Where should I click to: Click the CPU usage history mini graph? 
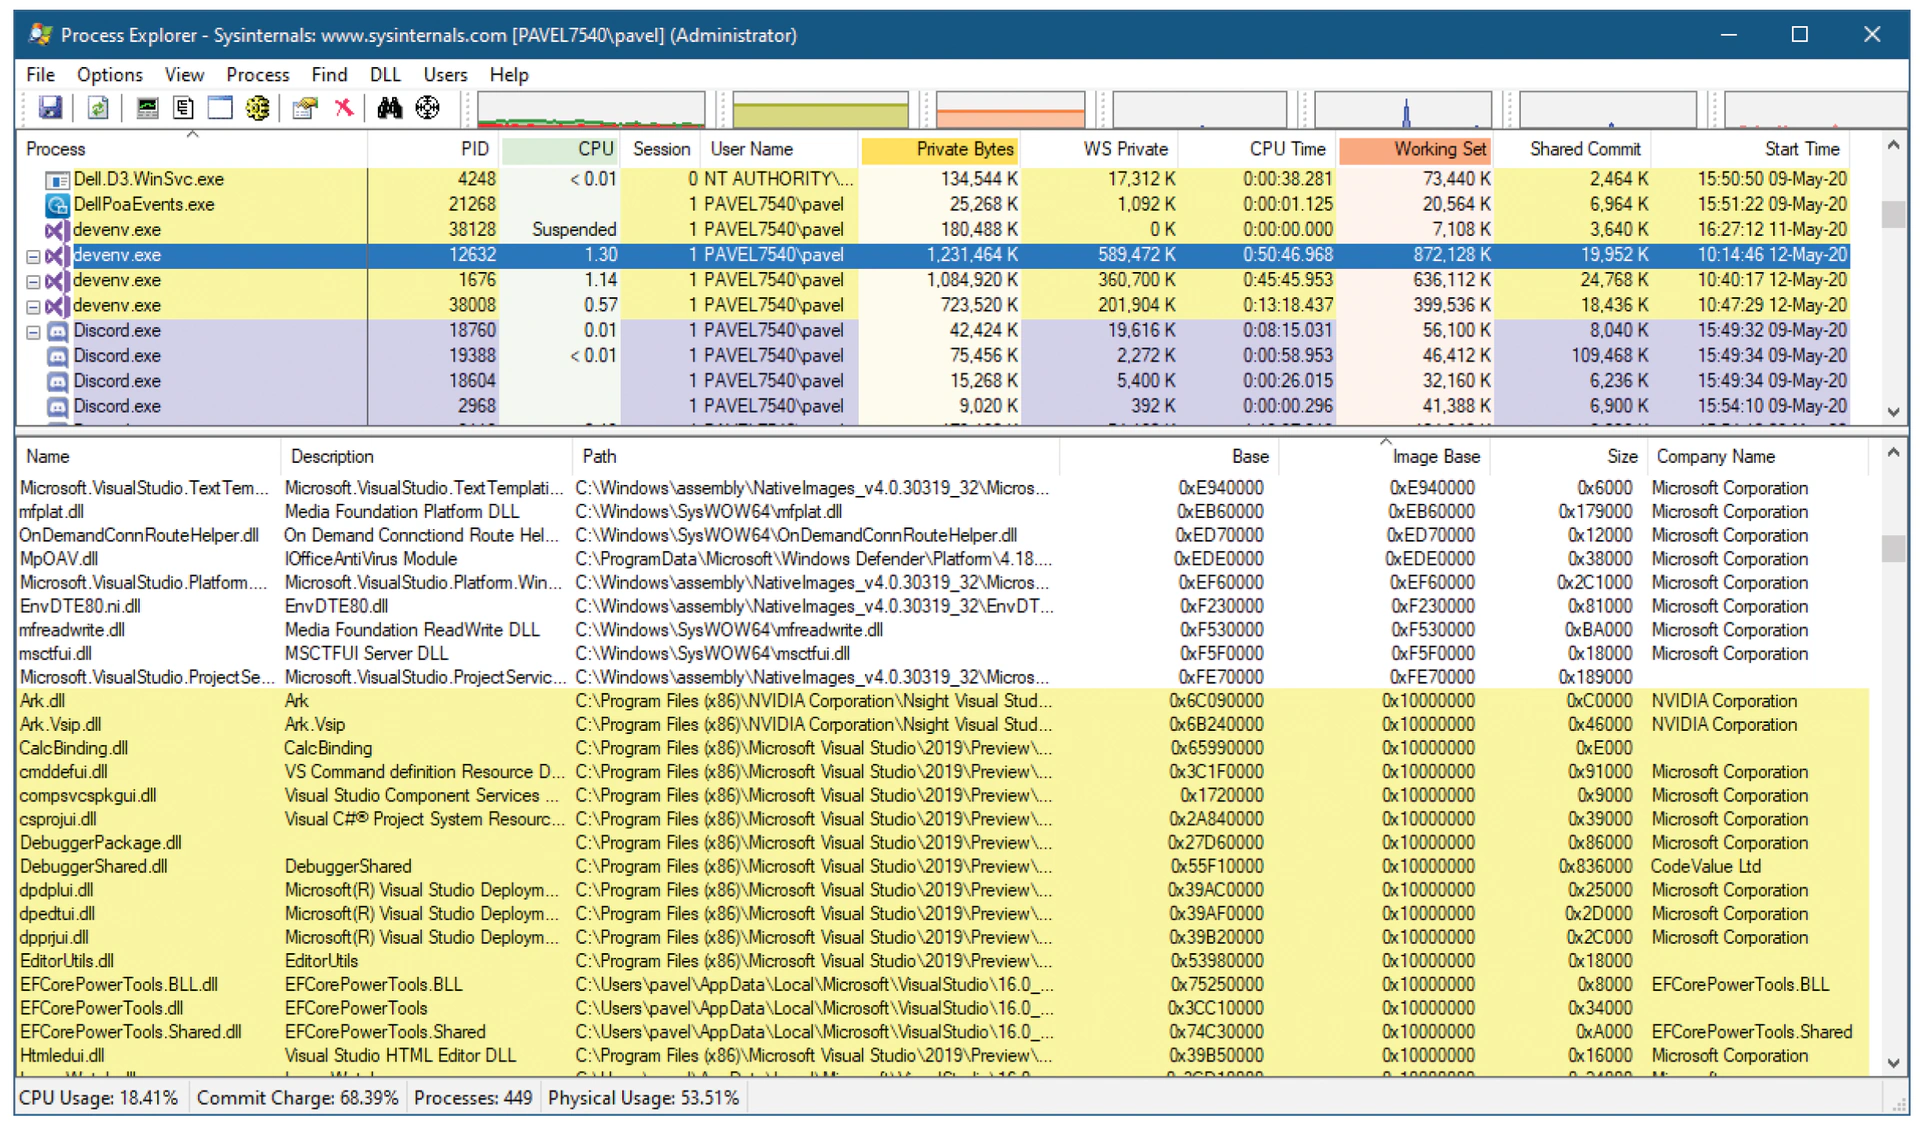coord(591,109)
